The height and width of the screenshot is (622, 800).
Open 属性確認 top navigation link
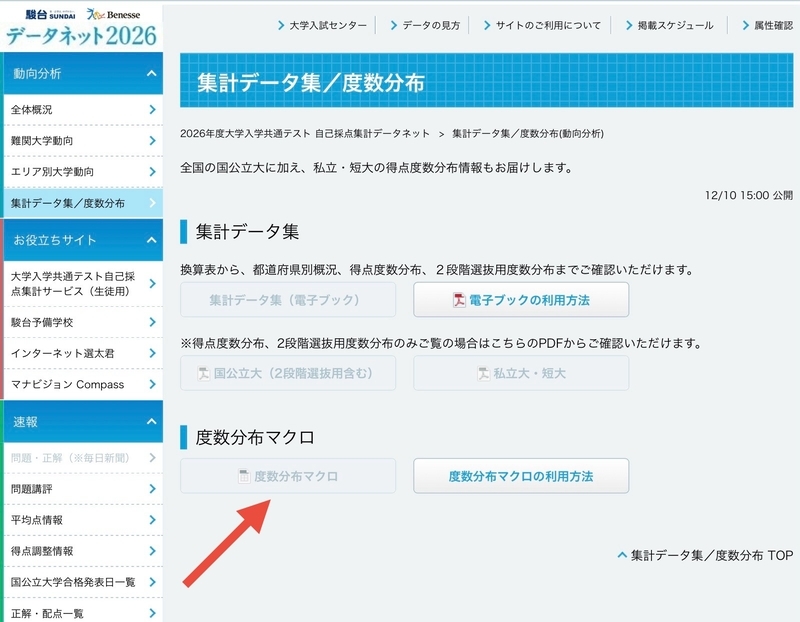(x=768, y=25)
